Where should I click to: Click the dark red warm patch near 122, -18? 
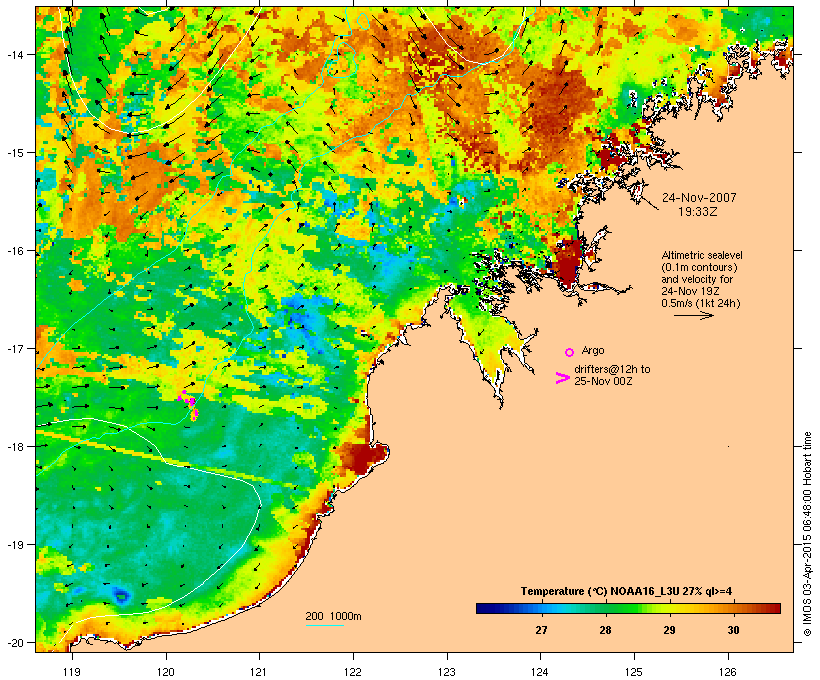click(x=363, y=458)
